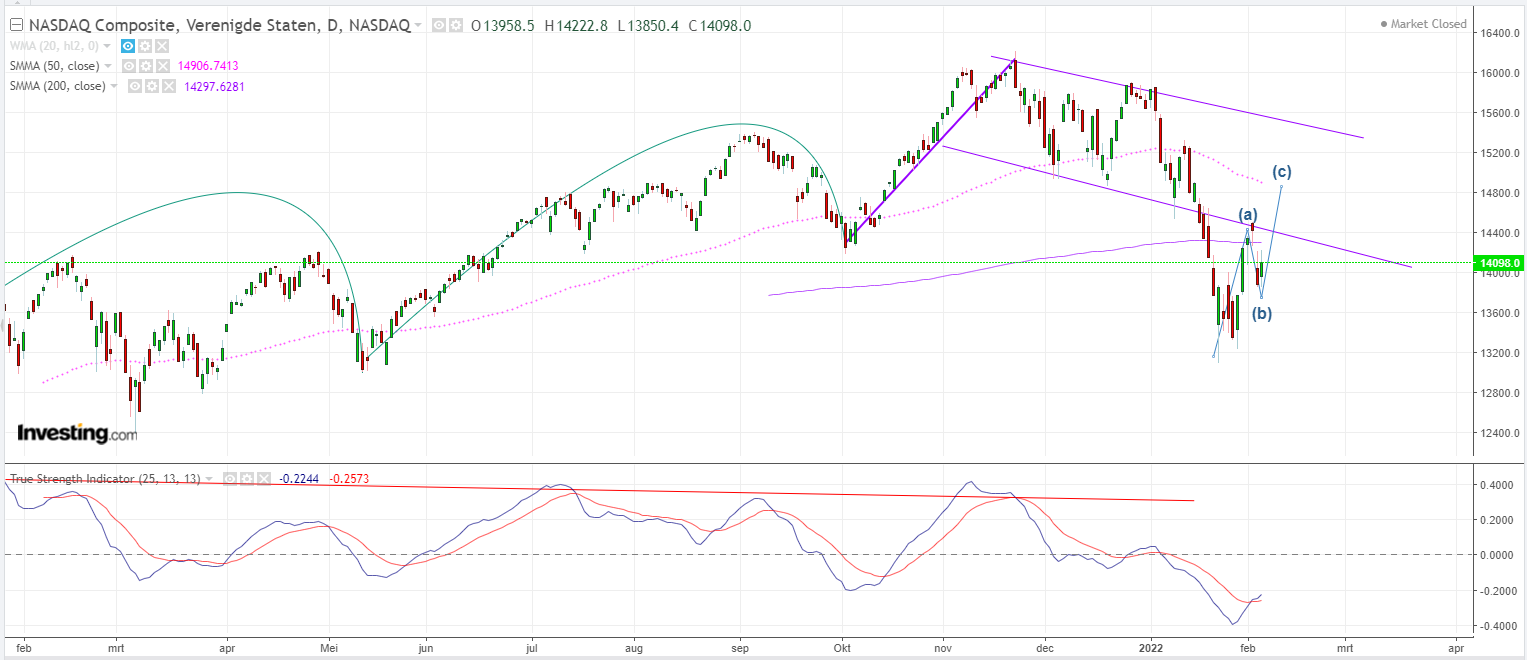This screenshot has height=660, width=1527.
Task: Select the (a) wave label on chart
Action: (x=1248, y=214)
